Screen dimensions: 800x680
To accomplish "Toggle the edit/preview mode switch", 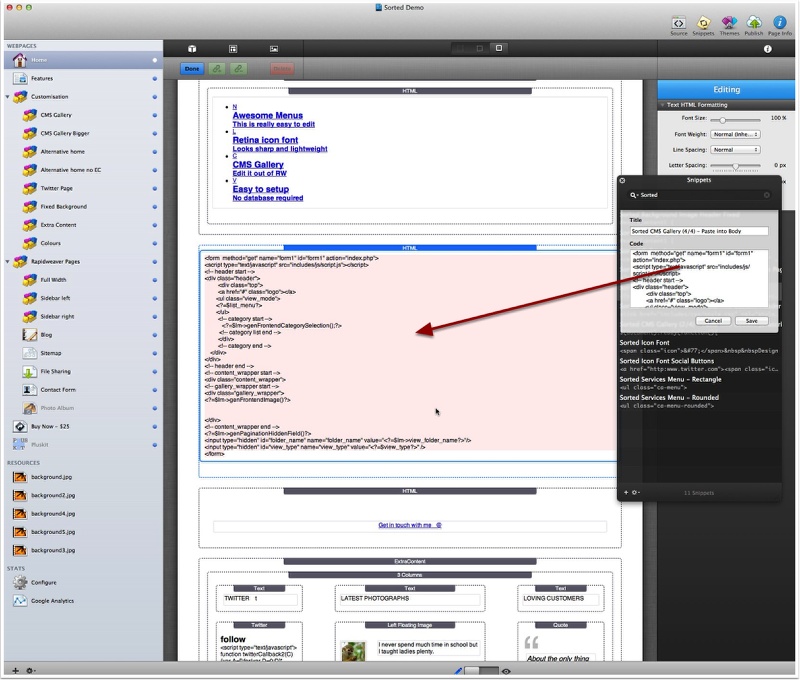I will [x=481, y=671].
